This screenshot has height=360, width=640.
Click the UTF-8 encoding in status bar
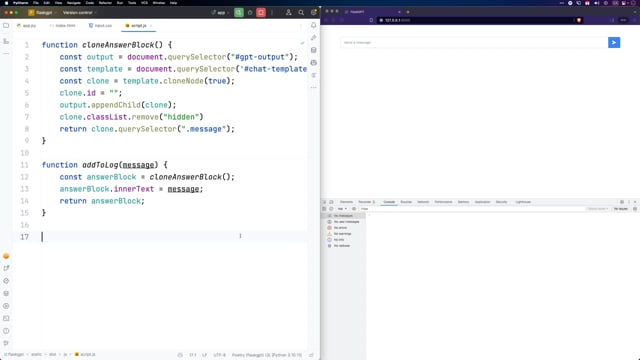point(219,355)
